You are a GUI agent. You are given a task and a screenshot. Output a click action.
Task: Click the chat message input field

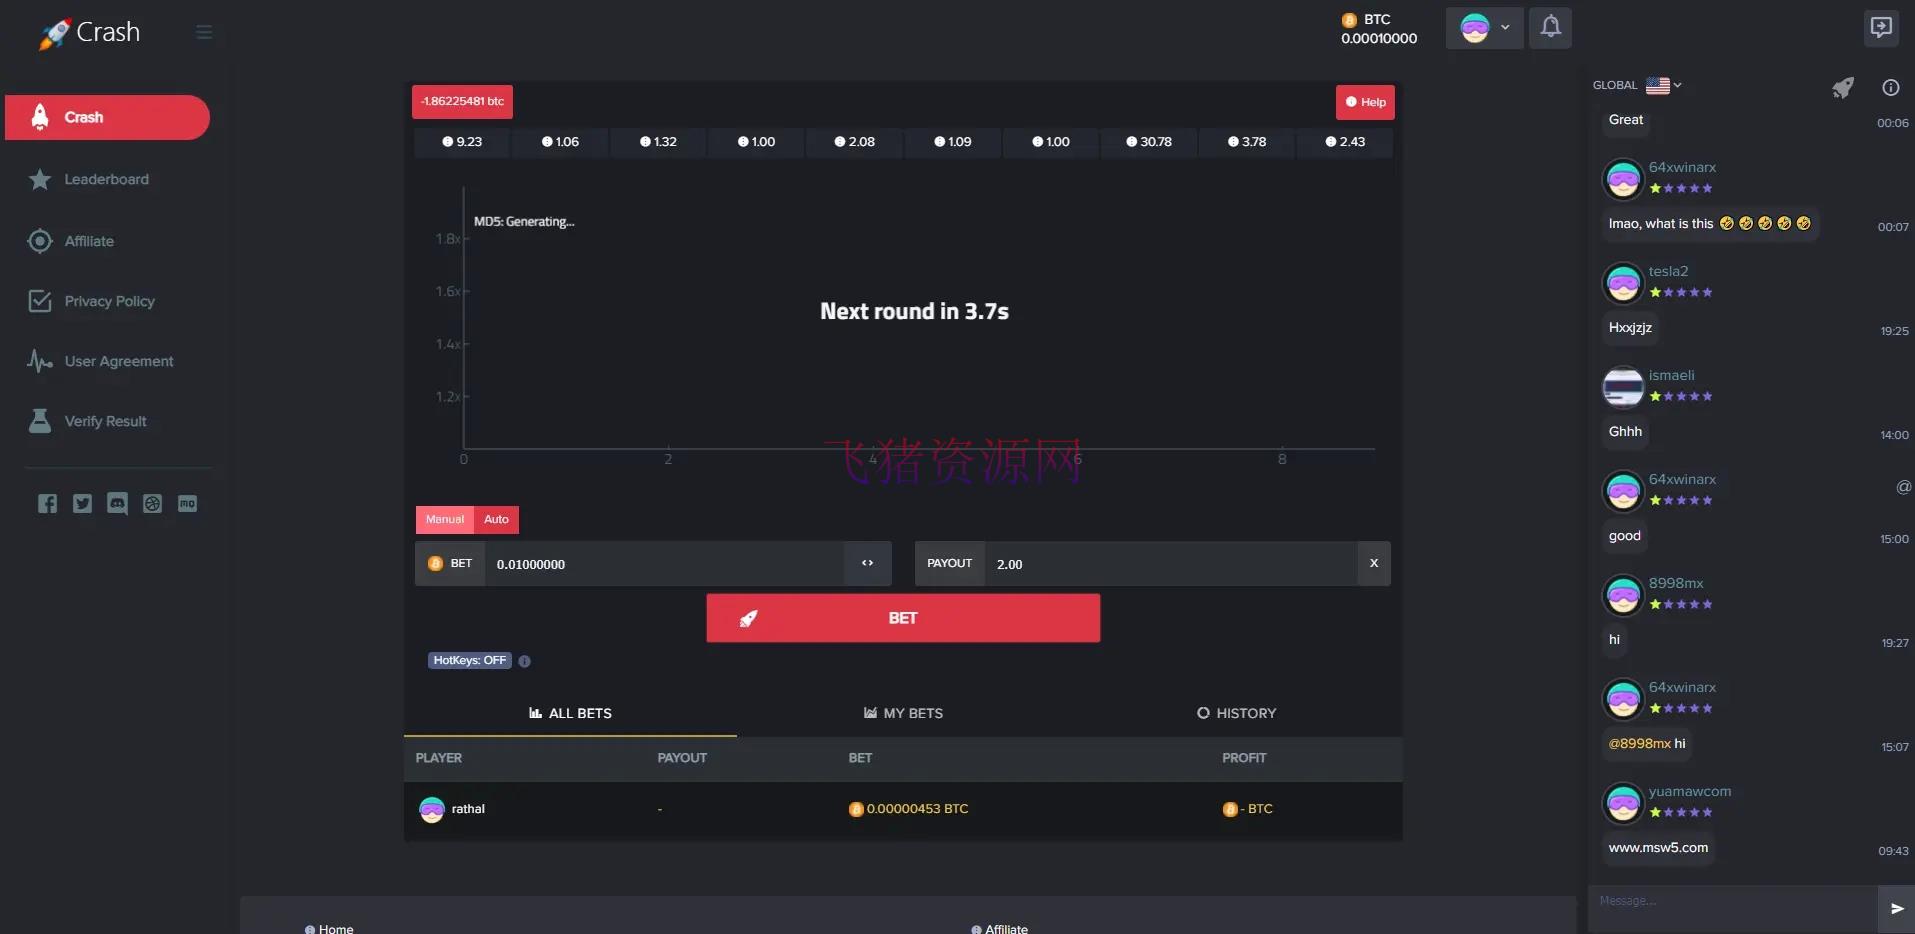[1732, 902]
